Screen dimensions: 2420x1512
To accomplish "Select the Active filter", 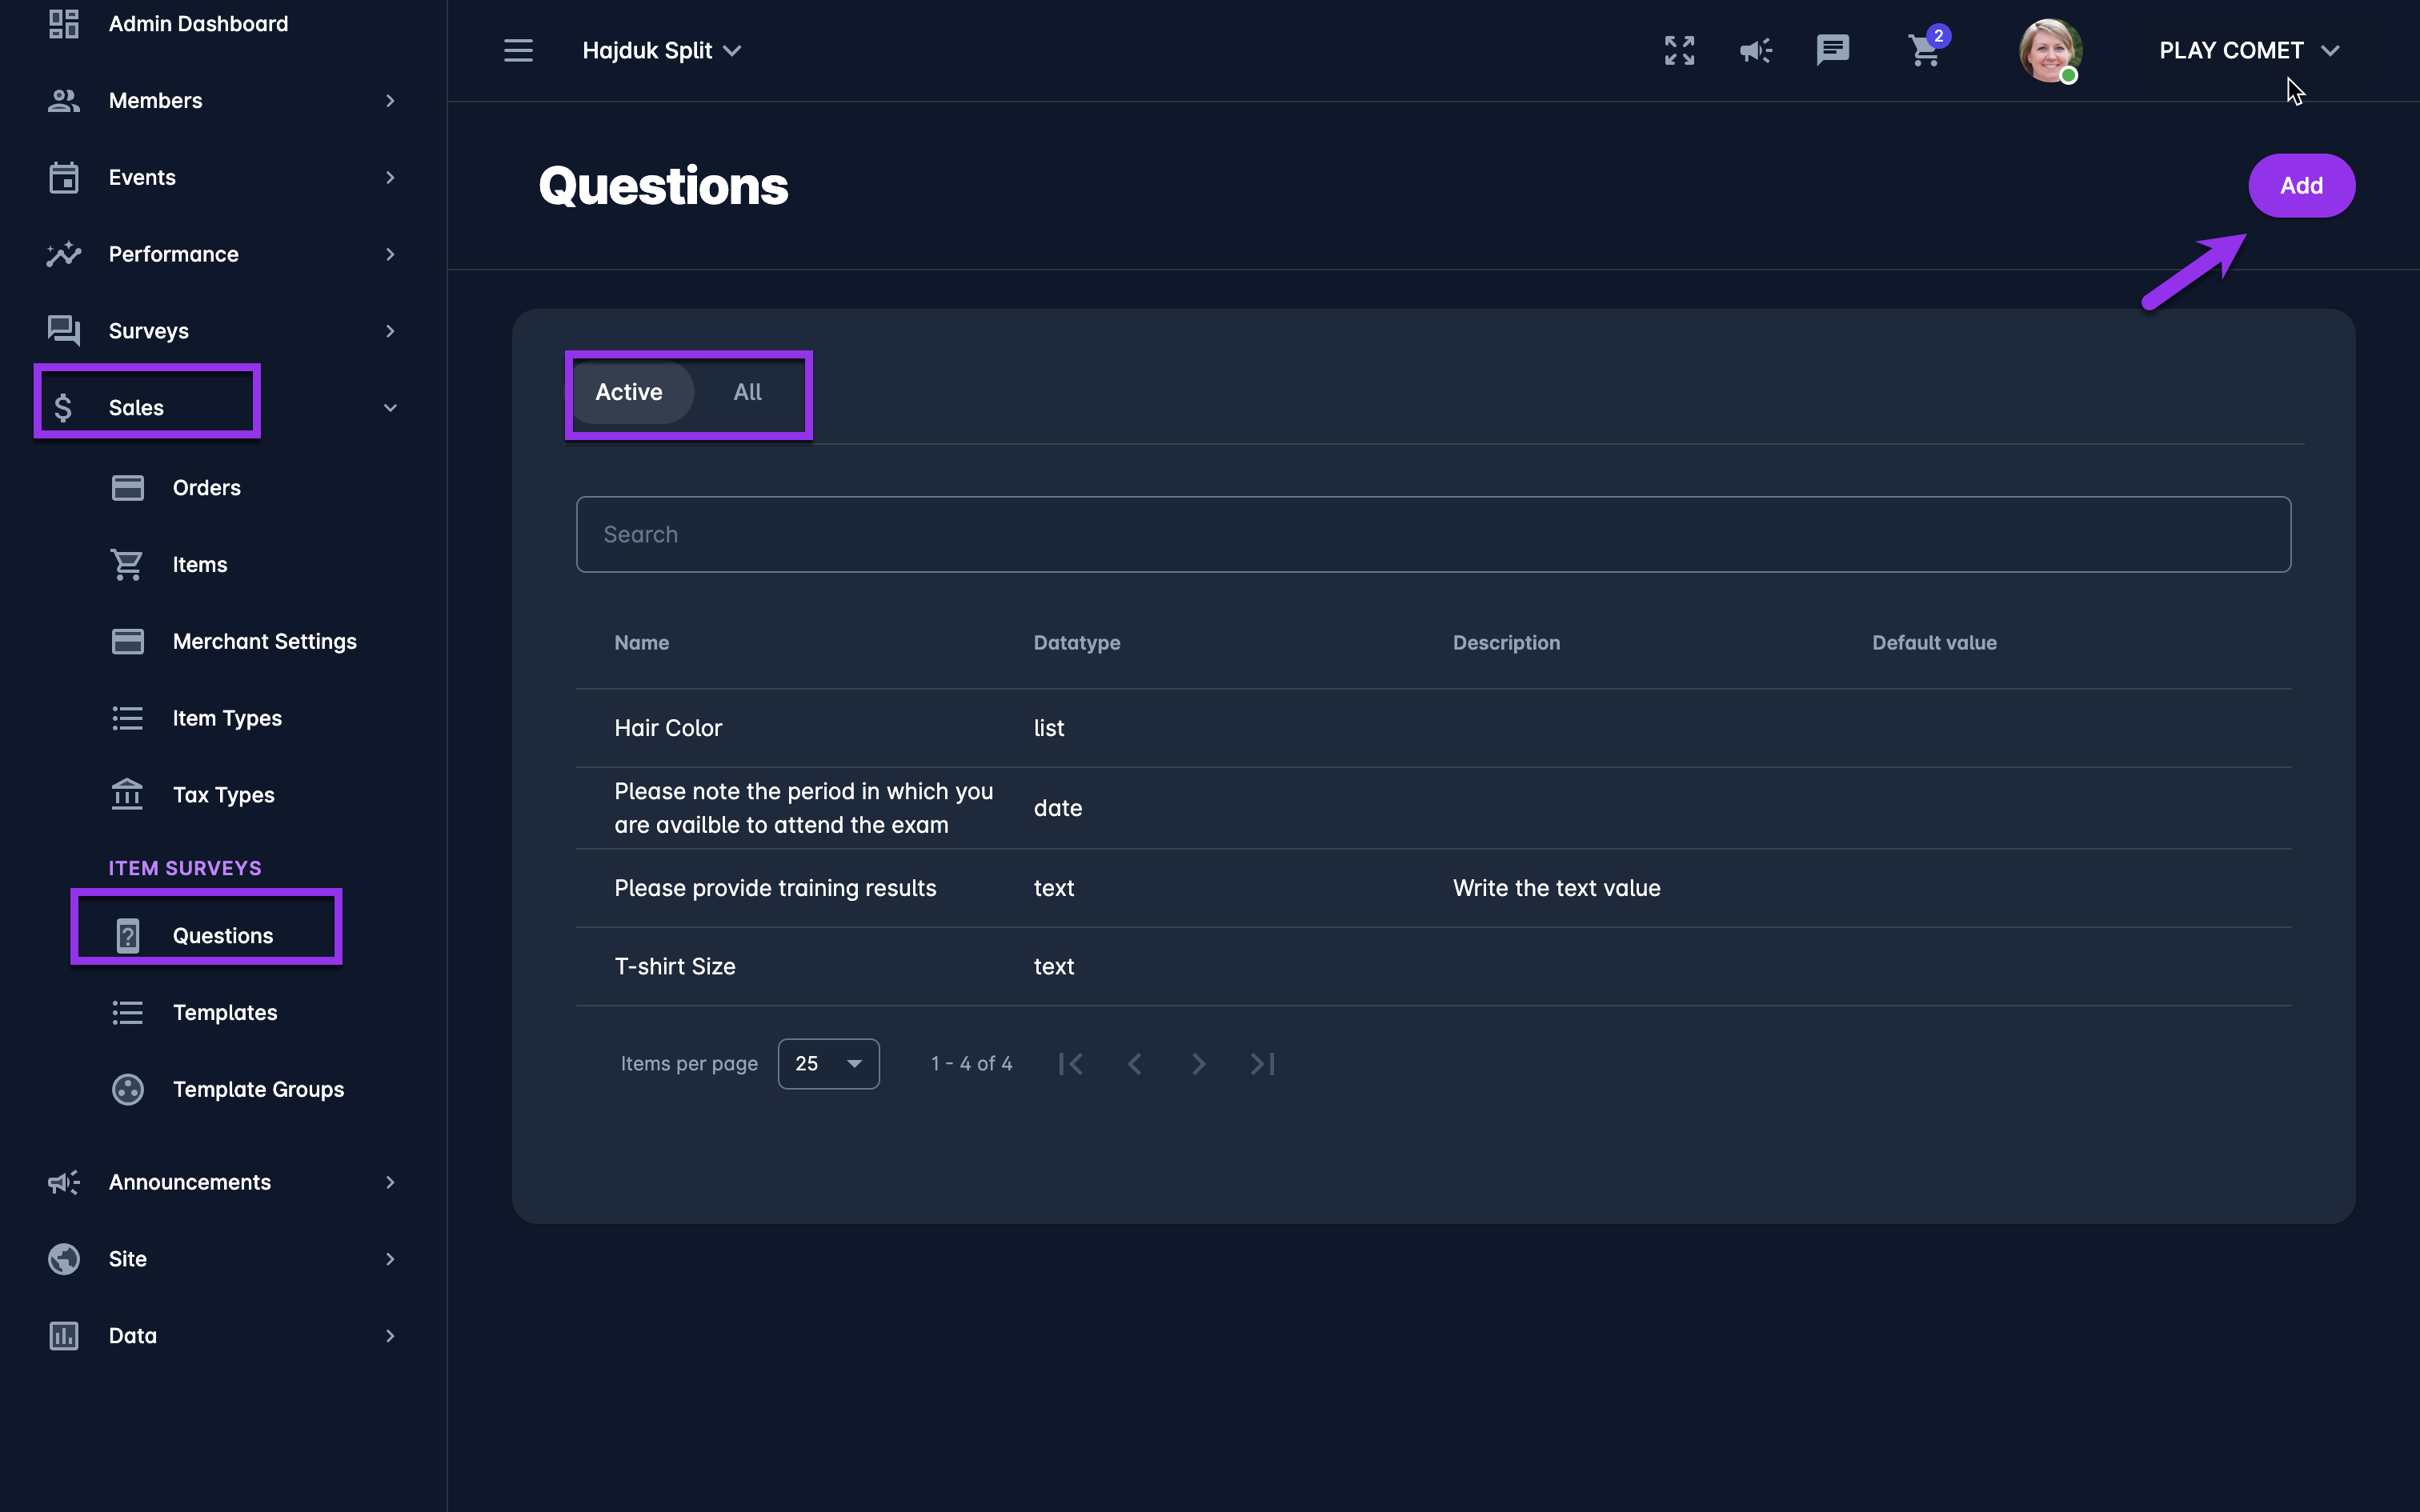I will (x=629, y=392).
